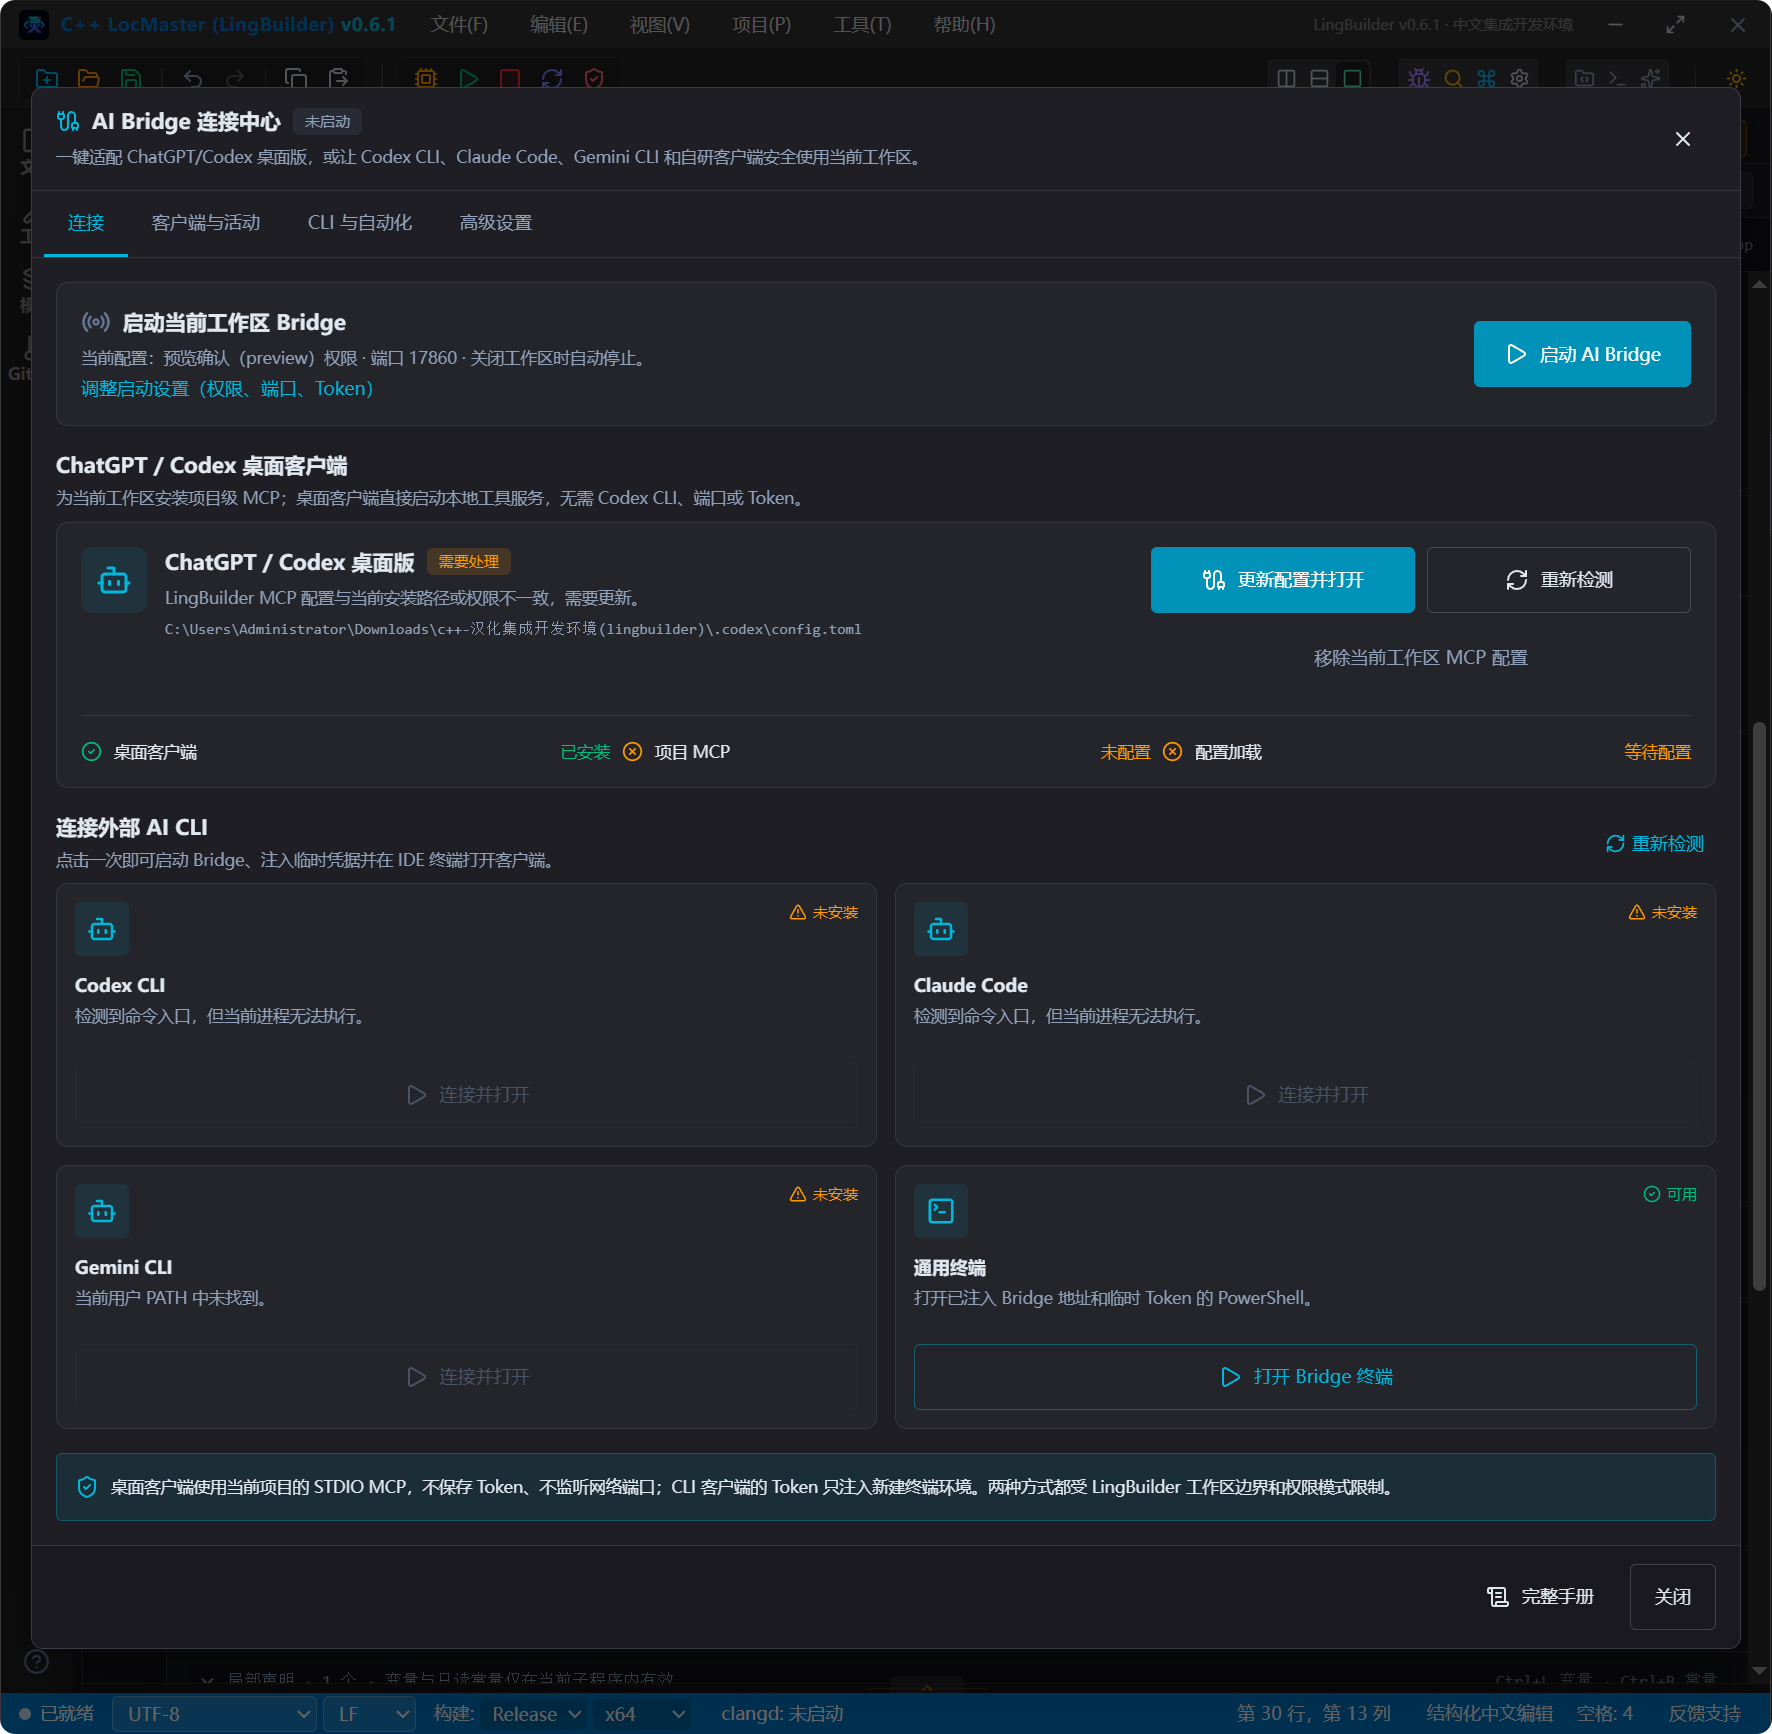Screen dimensions: 1772x1734
Task: Click the robot icon on Gemini CLI card
Action: (102, 1212)
